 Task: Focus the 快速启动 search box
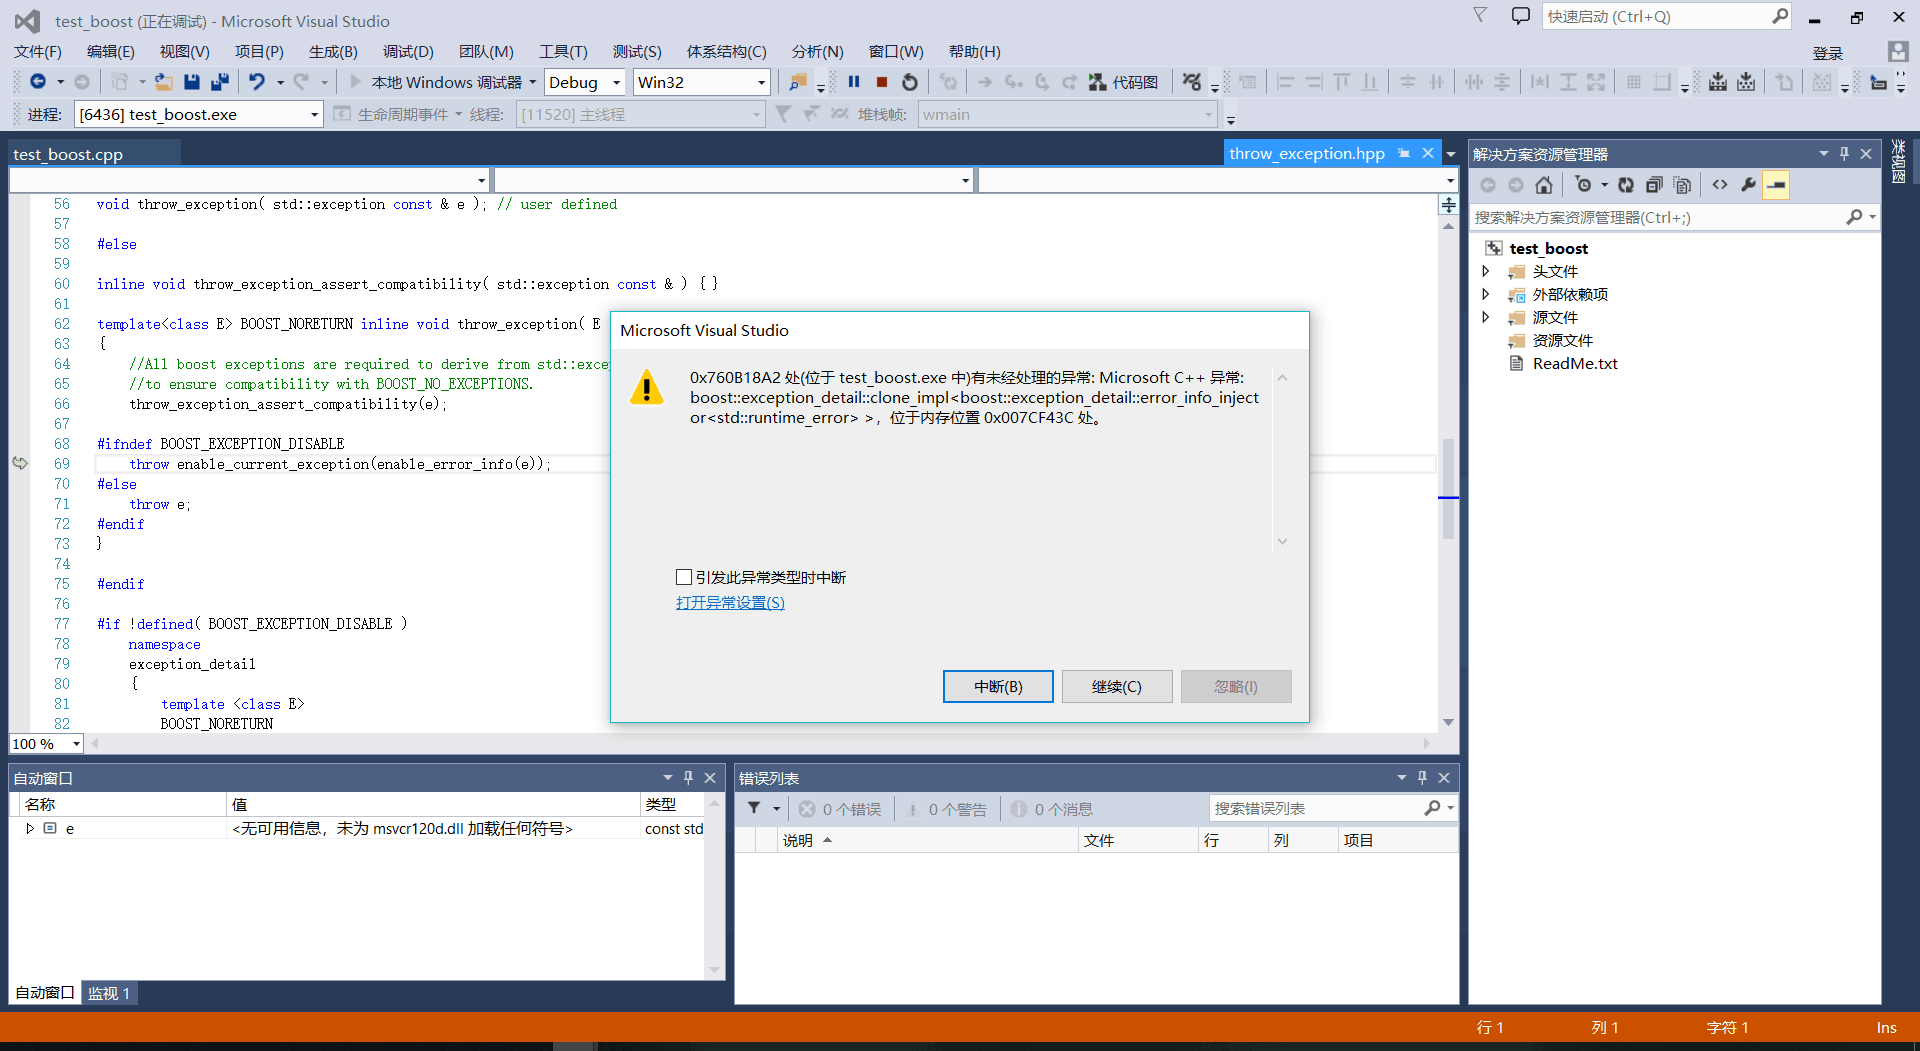[x=1658, y=16]
